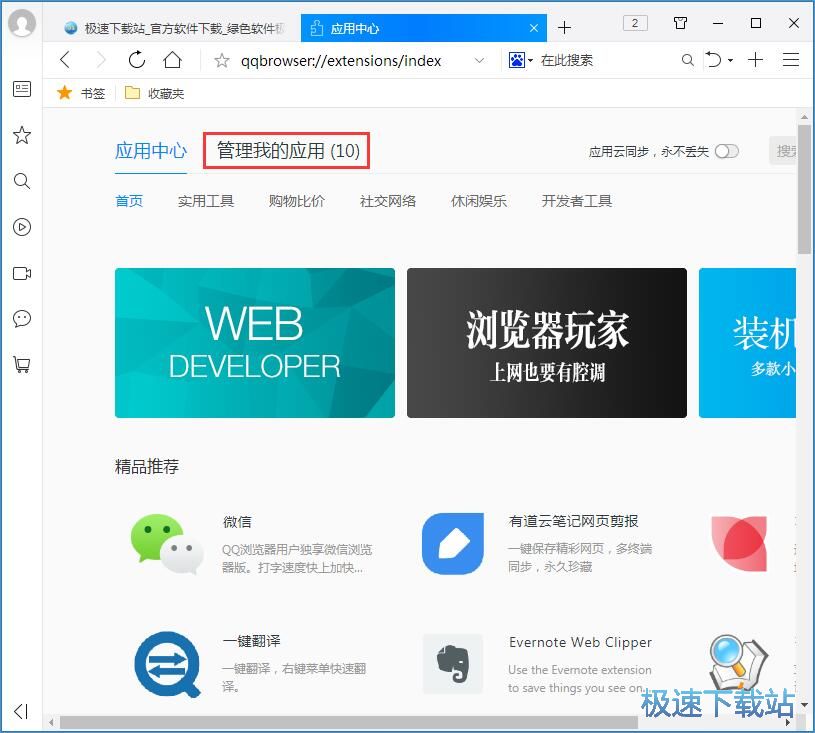Image resolution: width=815 pixels, height=733 pixels.
Task: Click the user avatar profile icon
Action: 22,23
